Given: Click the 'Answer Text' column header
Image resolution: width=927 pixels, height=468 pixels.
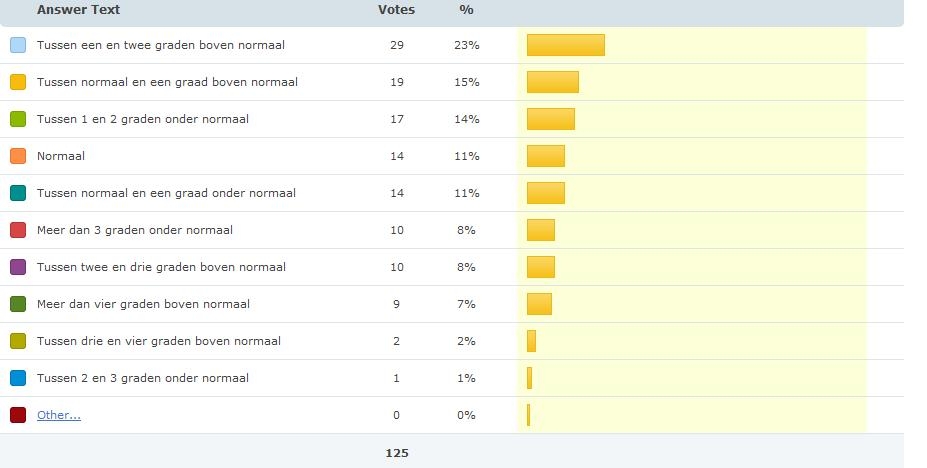Looking at the screenshot, I should click(78, 9).
